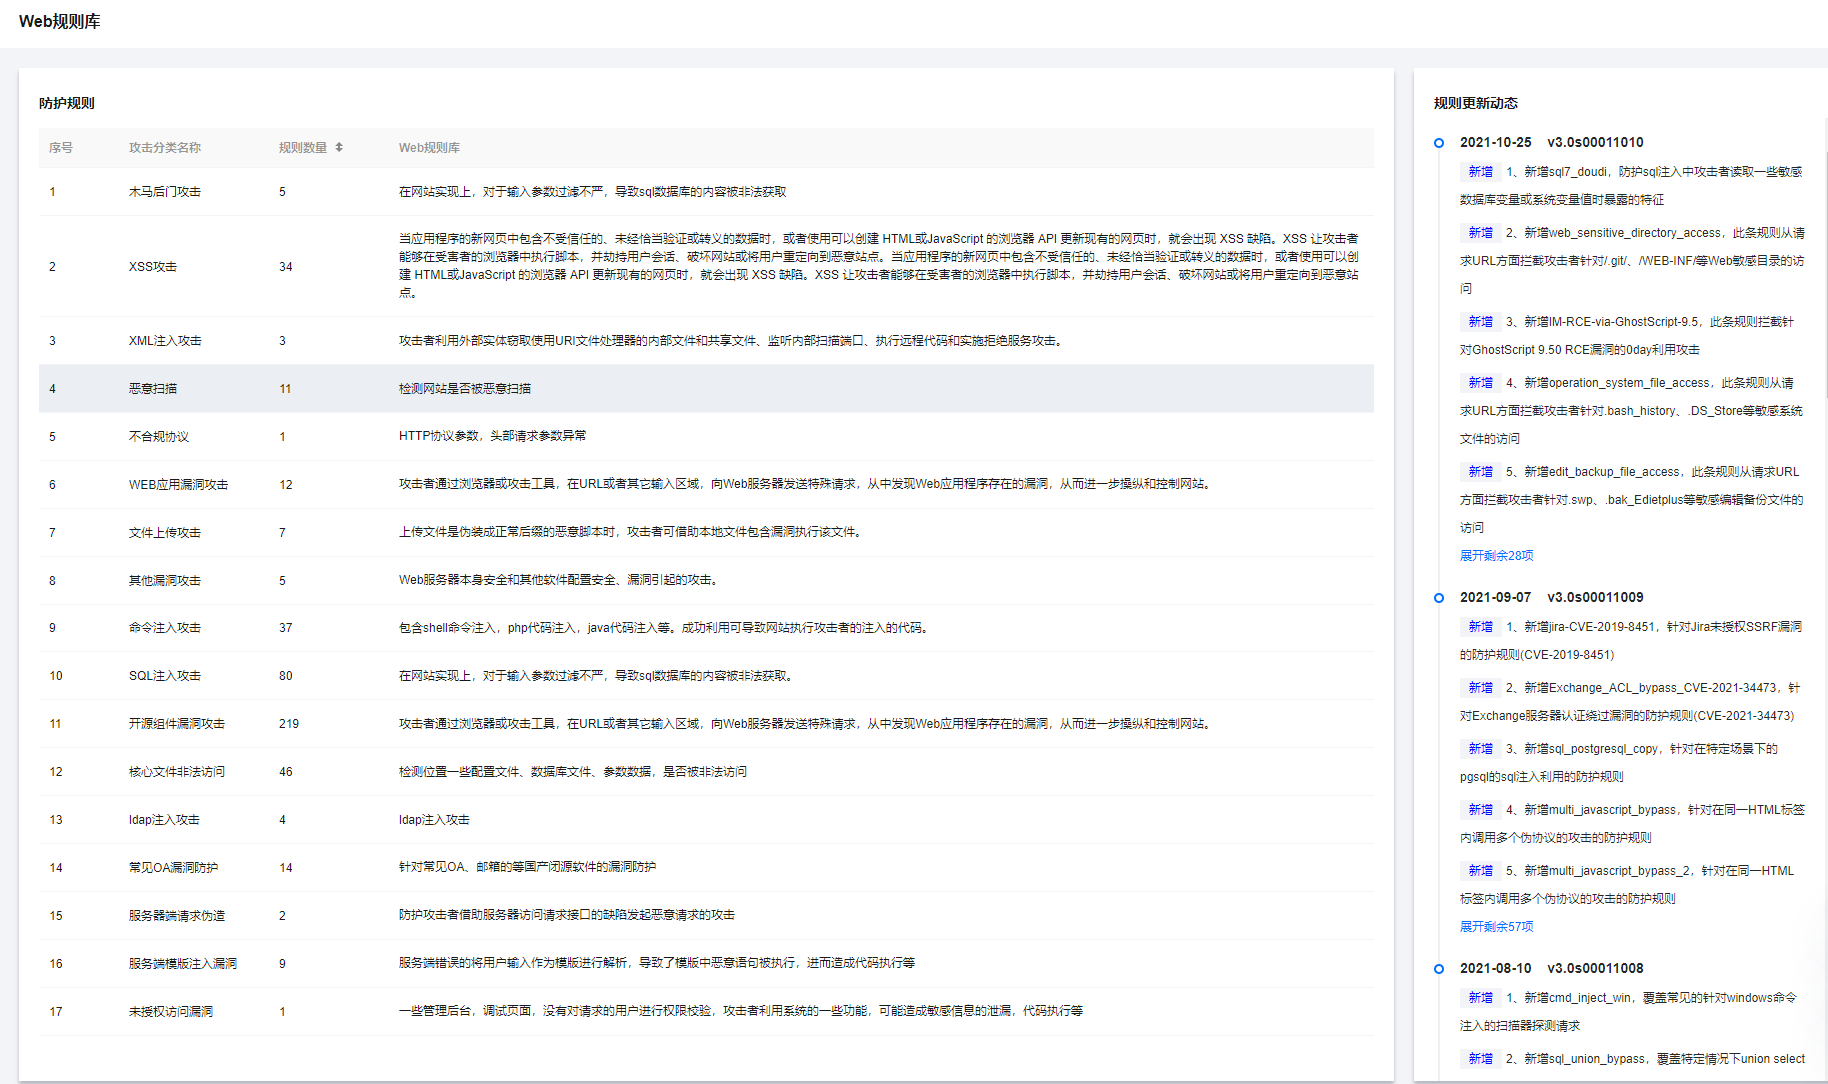Image resolution: width=1828 pixels, height=1084 pixels.
Task: Select the WEB应用漏洞攻击 category name
Action: point(178,485)
